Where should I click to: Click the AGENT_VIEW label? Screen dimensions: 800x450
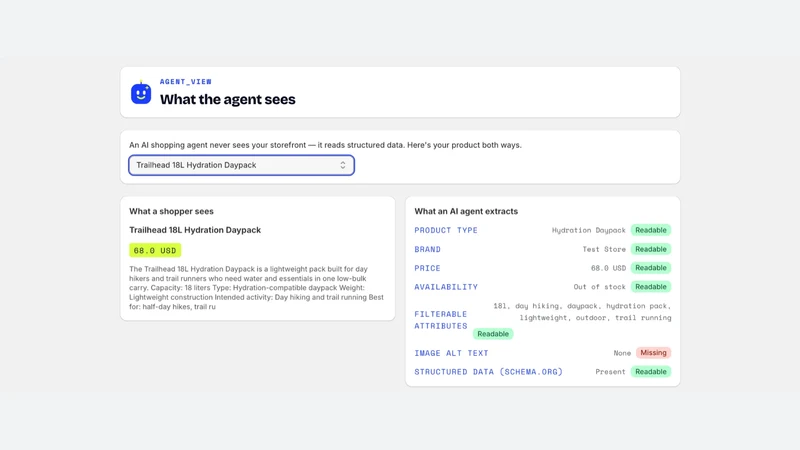click(x=186, y=82)
